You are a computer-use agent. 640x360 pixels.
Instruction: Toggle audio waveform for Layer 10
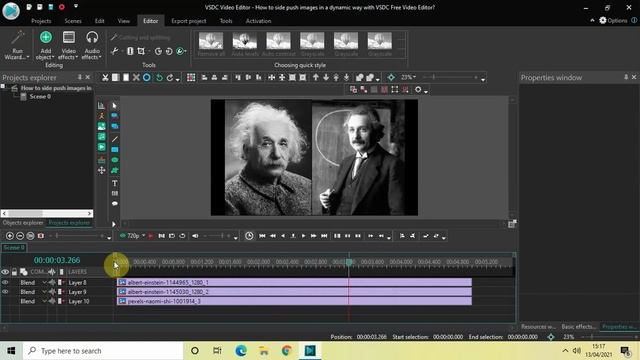click(52, 301)
